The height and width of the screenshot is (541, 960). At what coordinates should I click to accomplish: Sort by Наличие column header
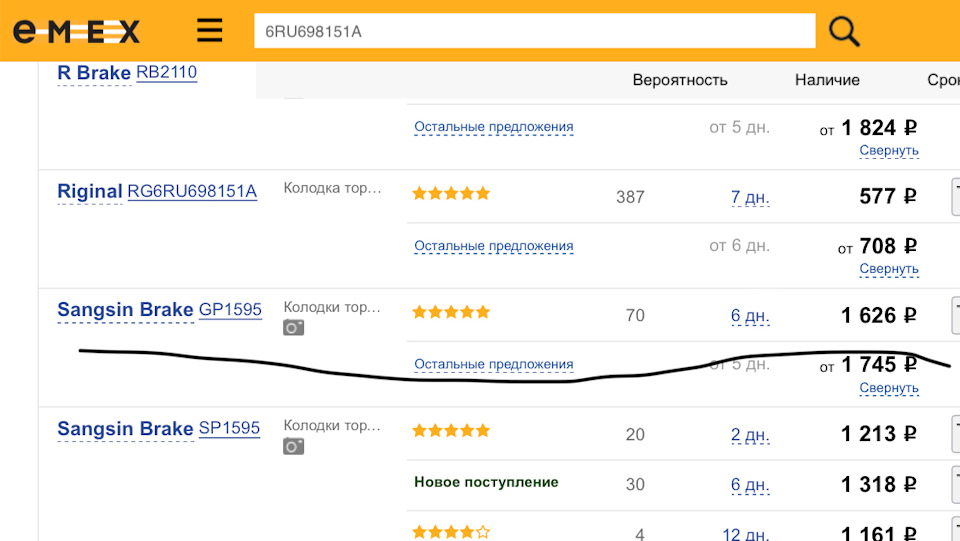tap(827, 80)
